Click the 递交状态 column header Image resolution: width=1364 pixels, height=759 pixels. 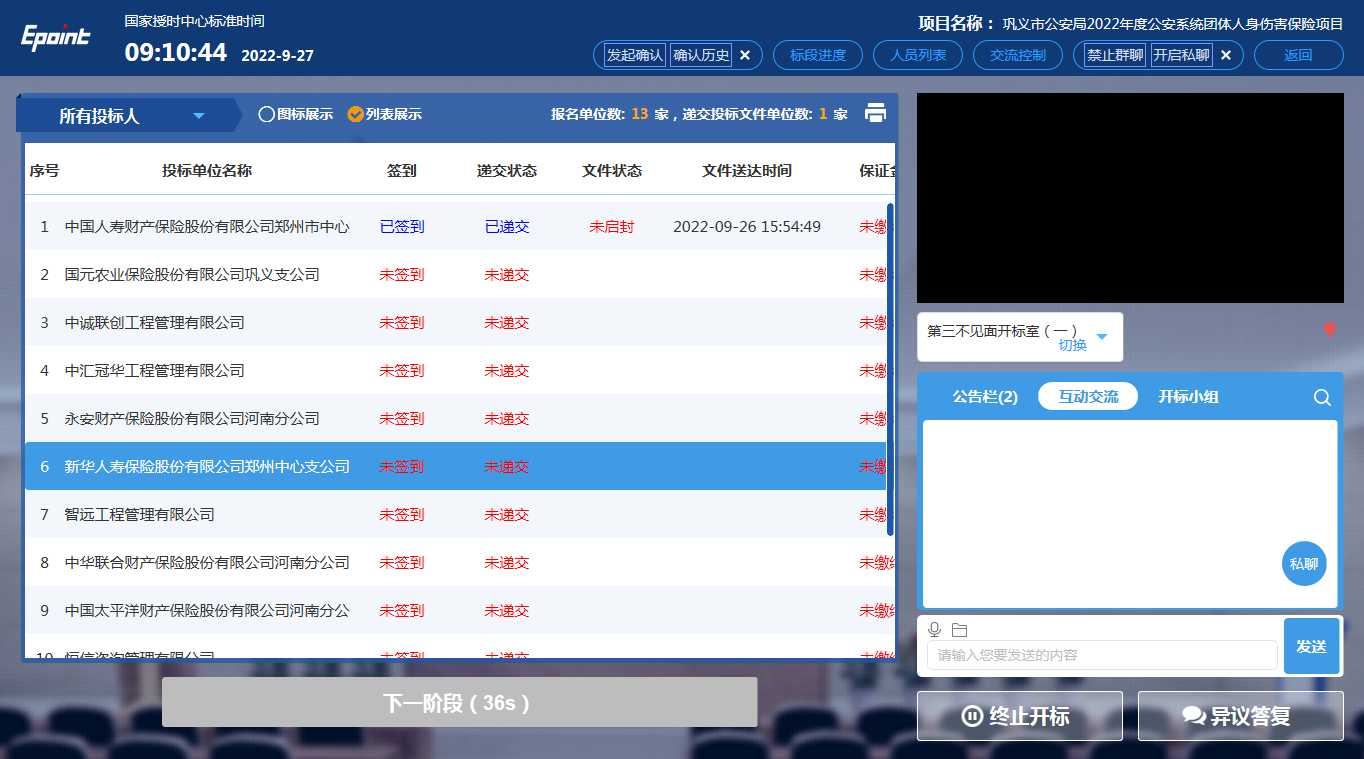[x=507, y=171]
